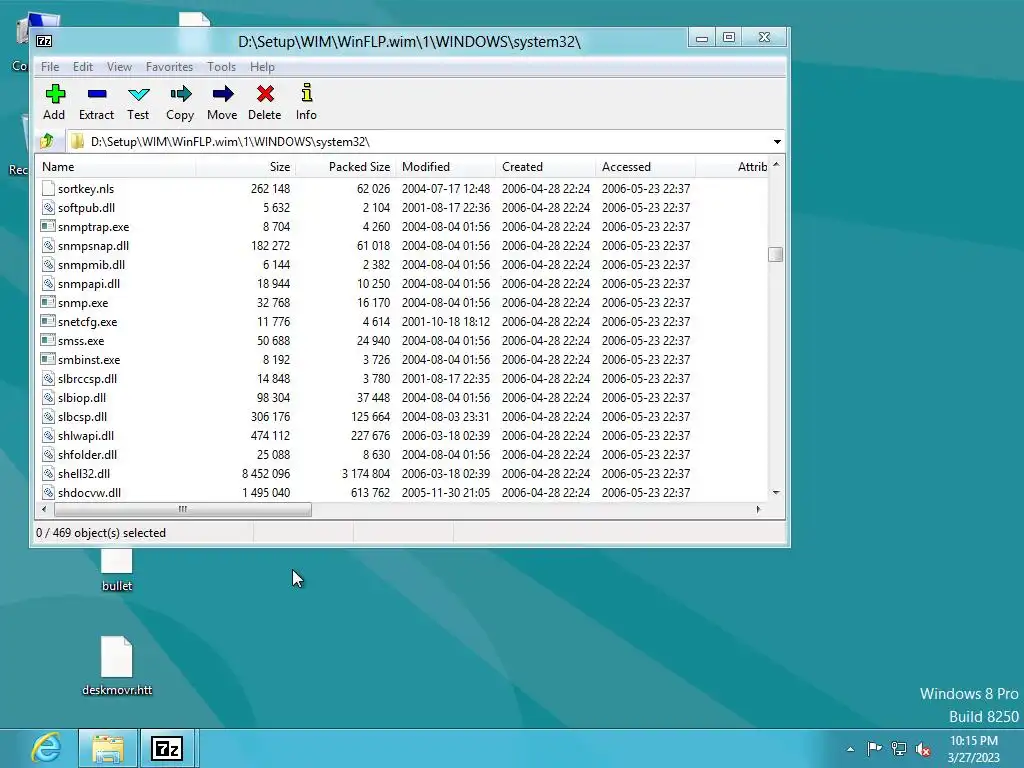Click the Move toolbar icon
Viewport: 1024px width, 768px height.
[x=223, y=94]
